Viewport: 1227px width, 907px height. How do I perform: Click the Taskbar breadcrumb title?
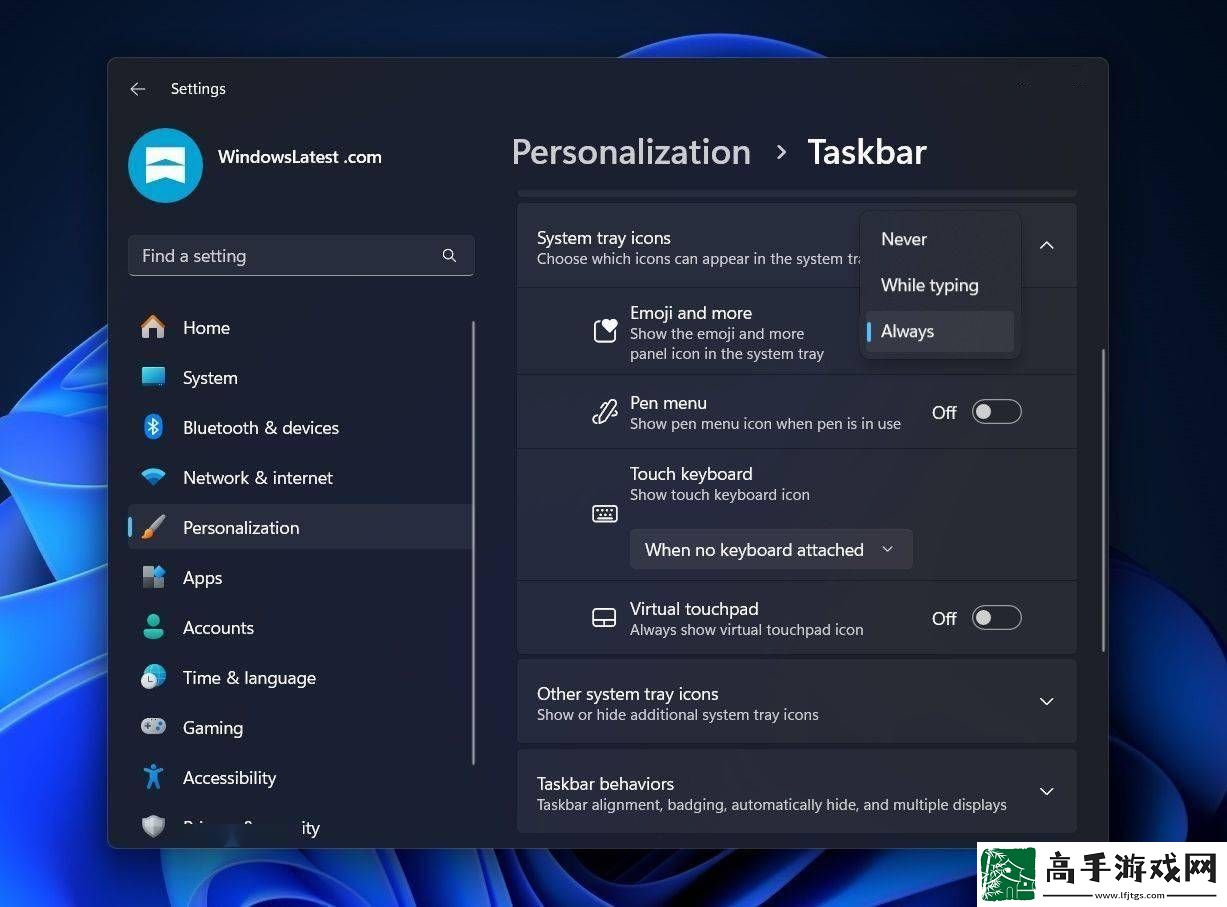tap(867, 152)
